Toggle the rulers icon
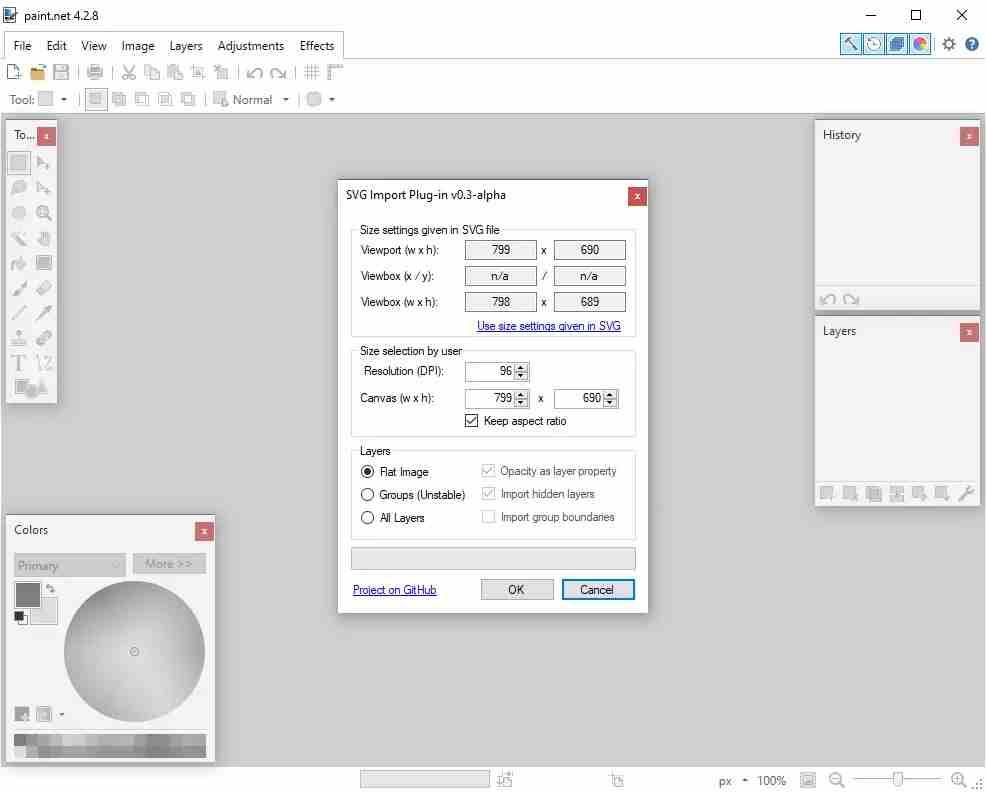The image size is (986, 793). point(335,72)
